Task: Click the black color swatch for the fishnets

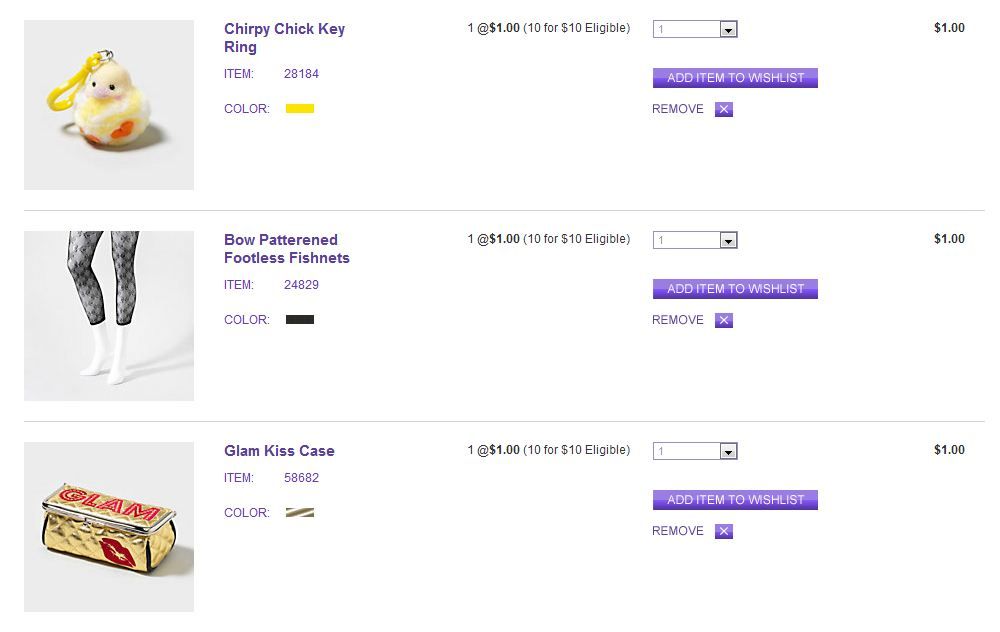Action: click(x=300, y=320)
